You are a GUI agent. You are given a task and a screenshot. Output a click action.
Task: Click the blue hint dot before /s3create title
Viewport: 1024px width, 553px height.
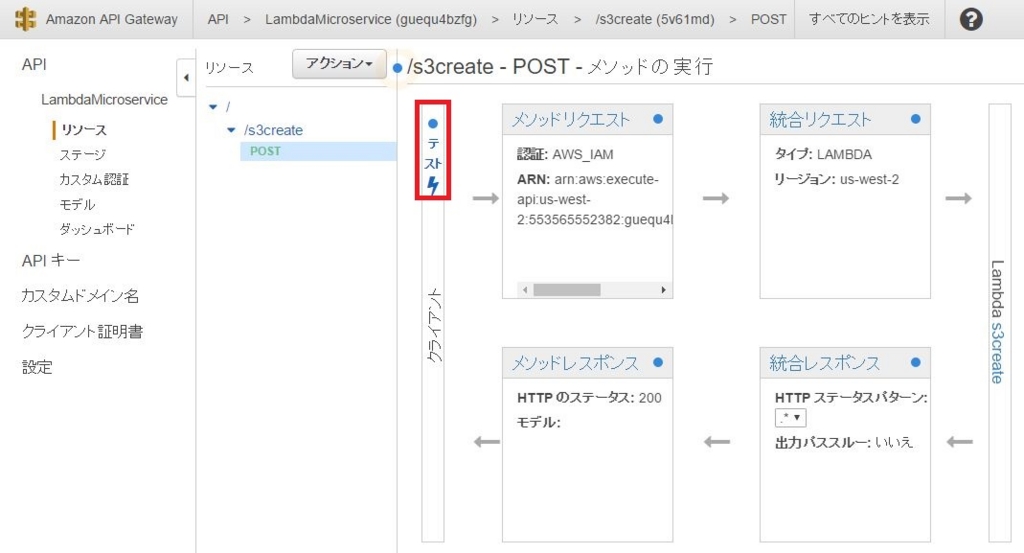pos(397,68)
